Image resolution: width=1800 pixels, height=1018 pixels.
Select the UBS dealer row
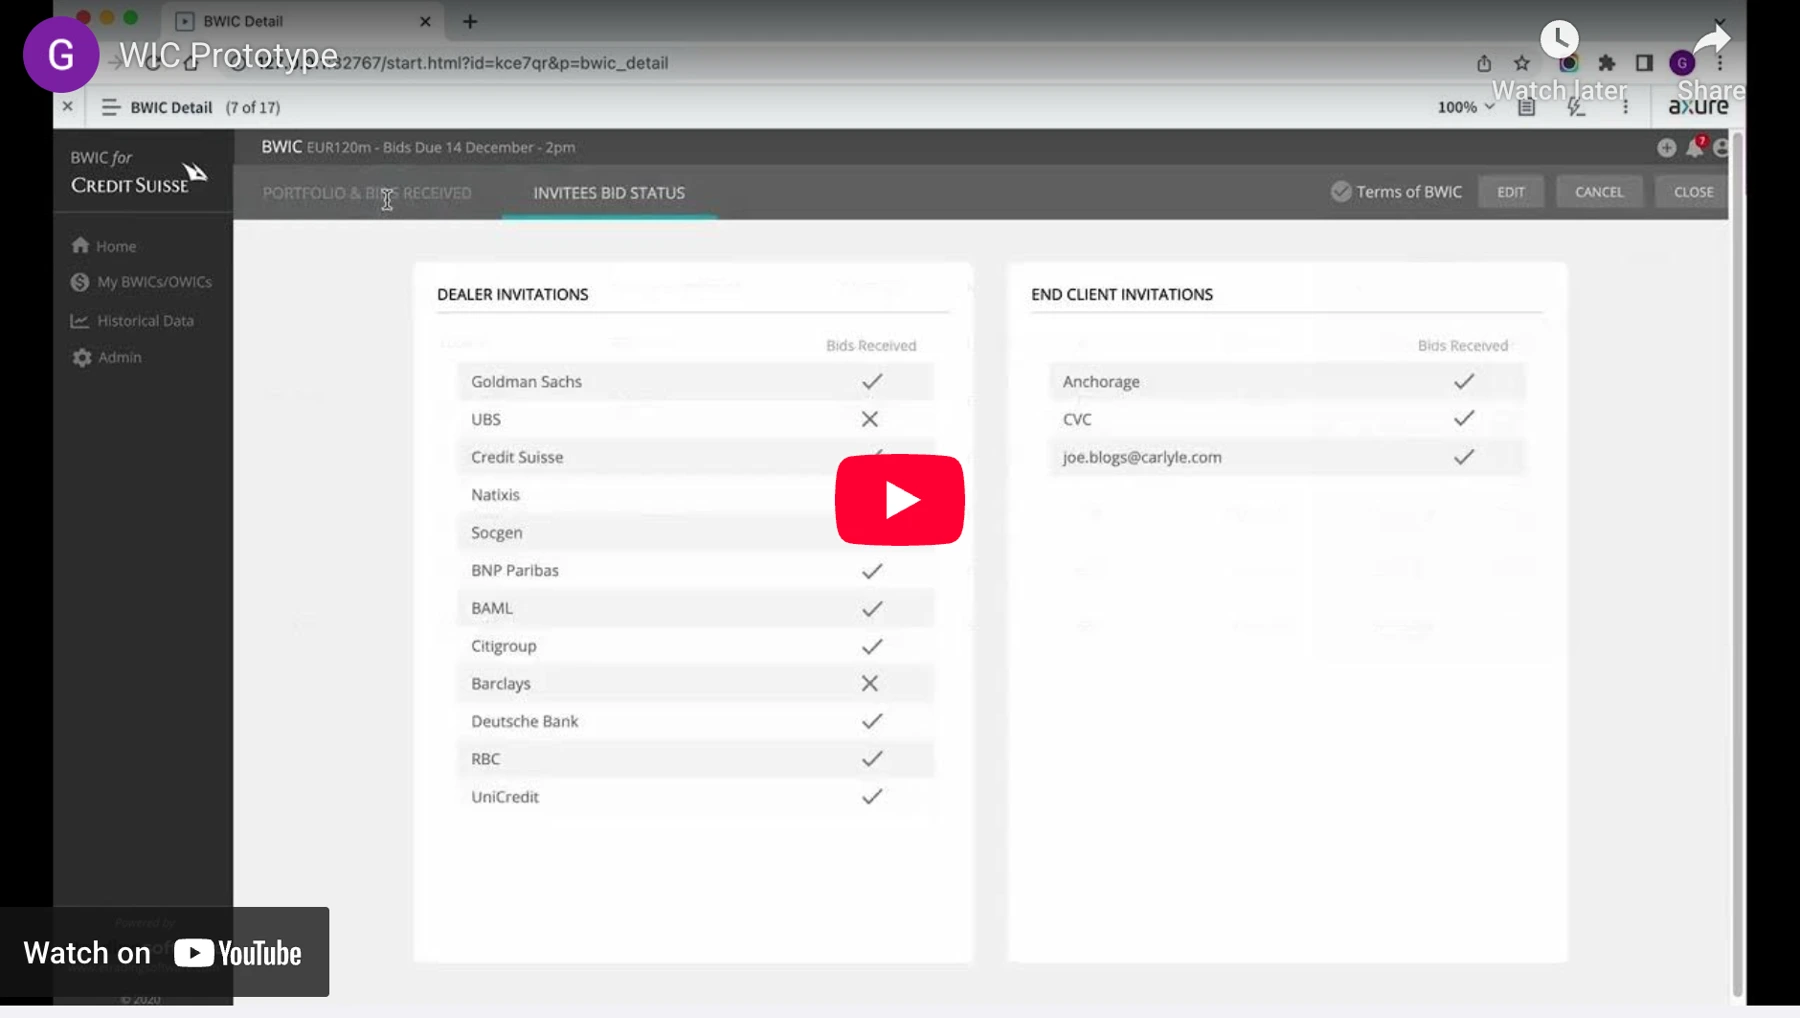[696, 419]
